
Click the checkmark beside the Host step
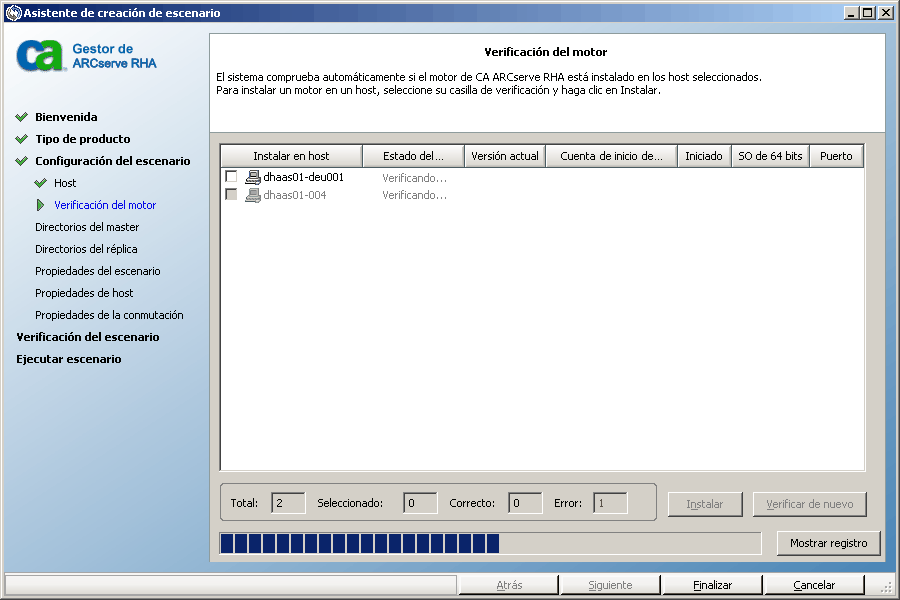[39, 183]
